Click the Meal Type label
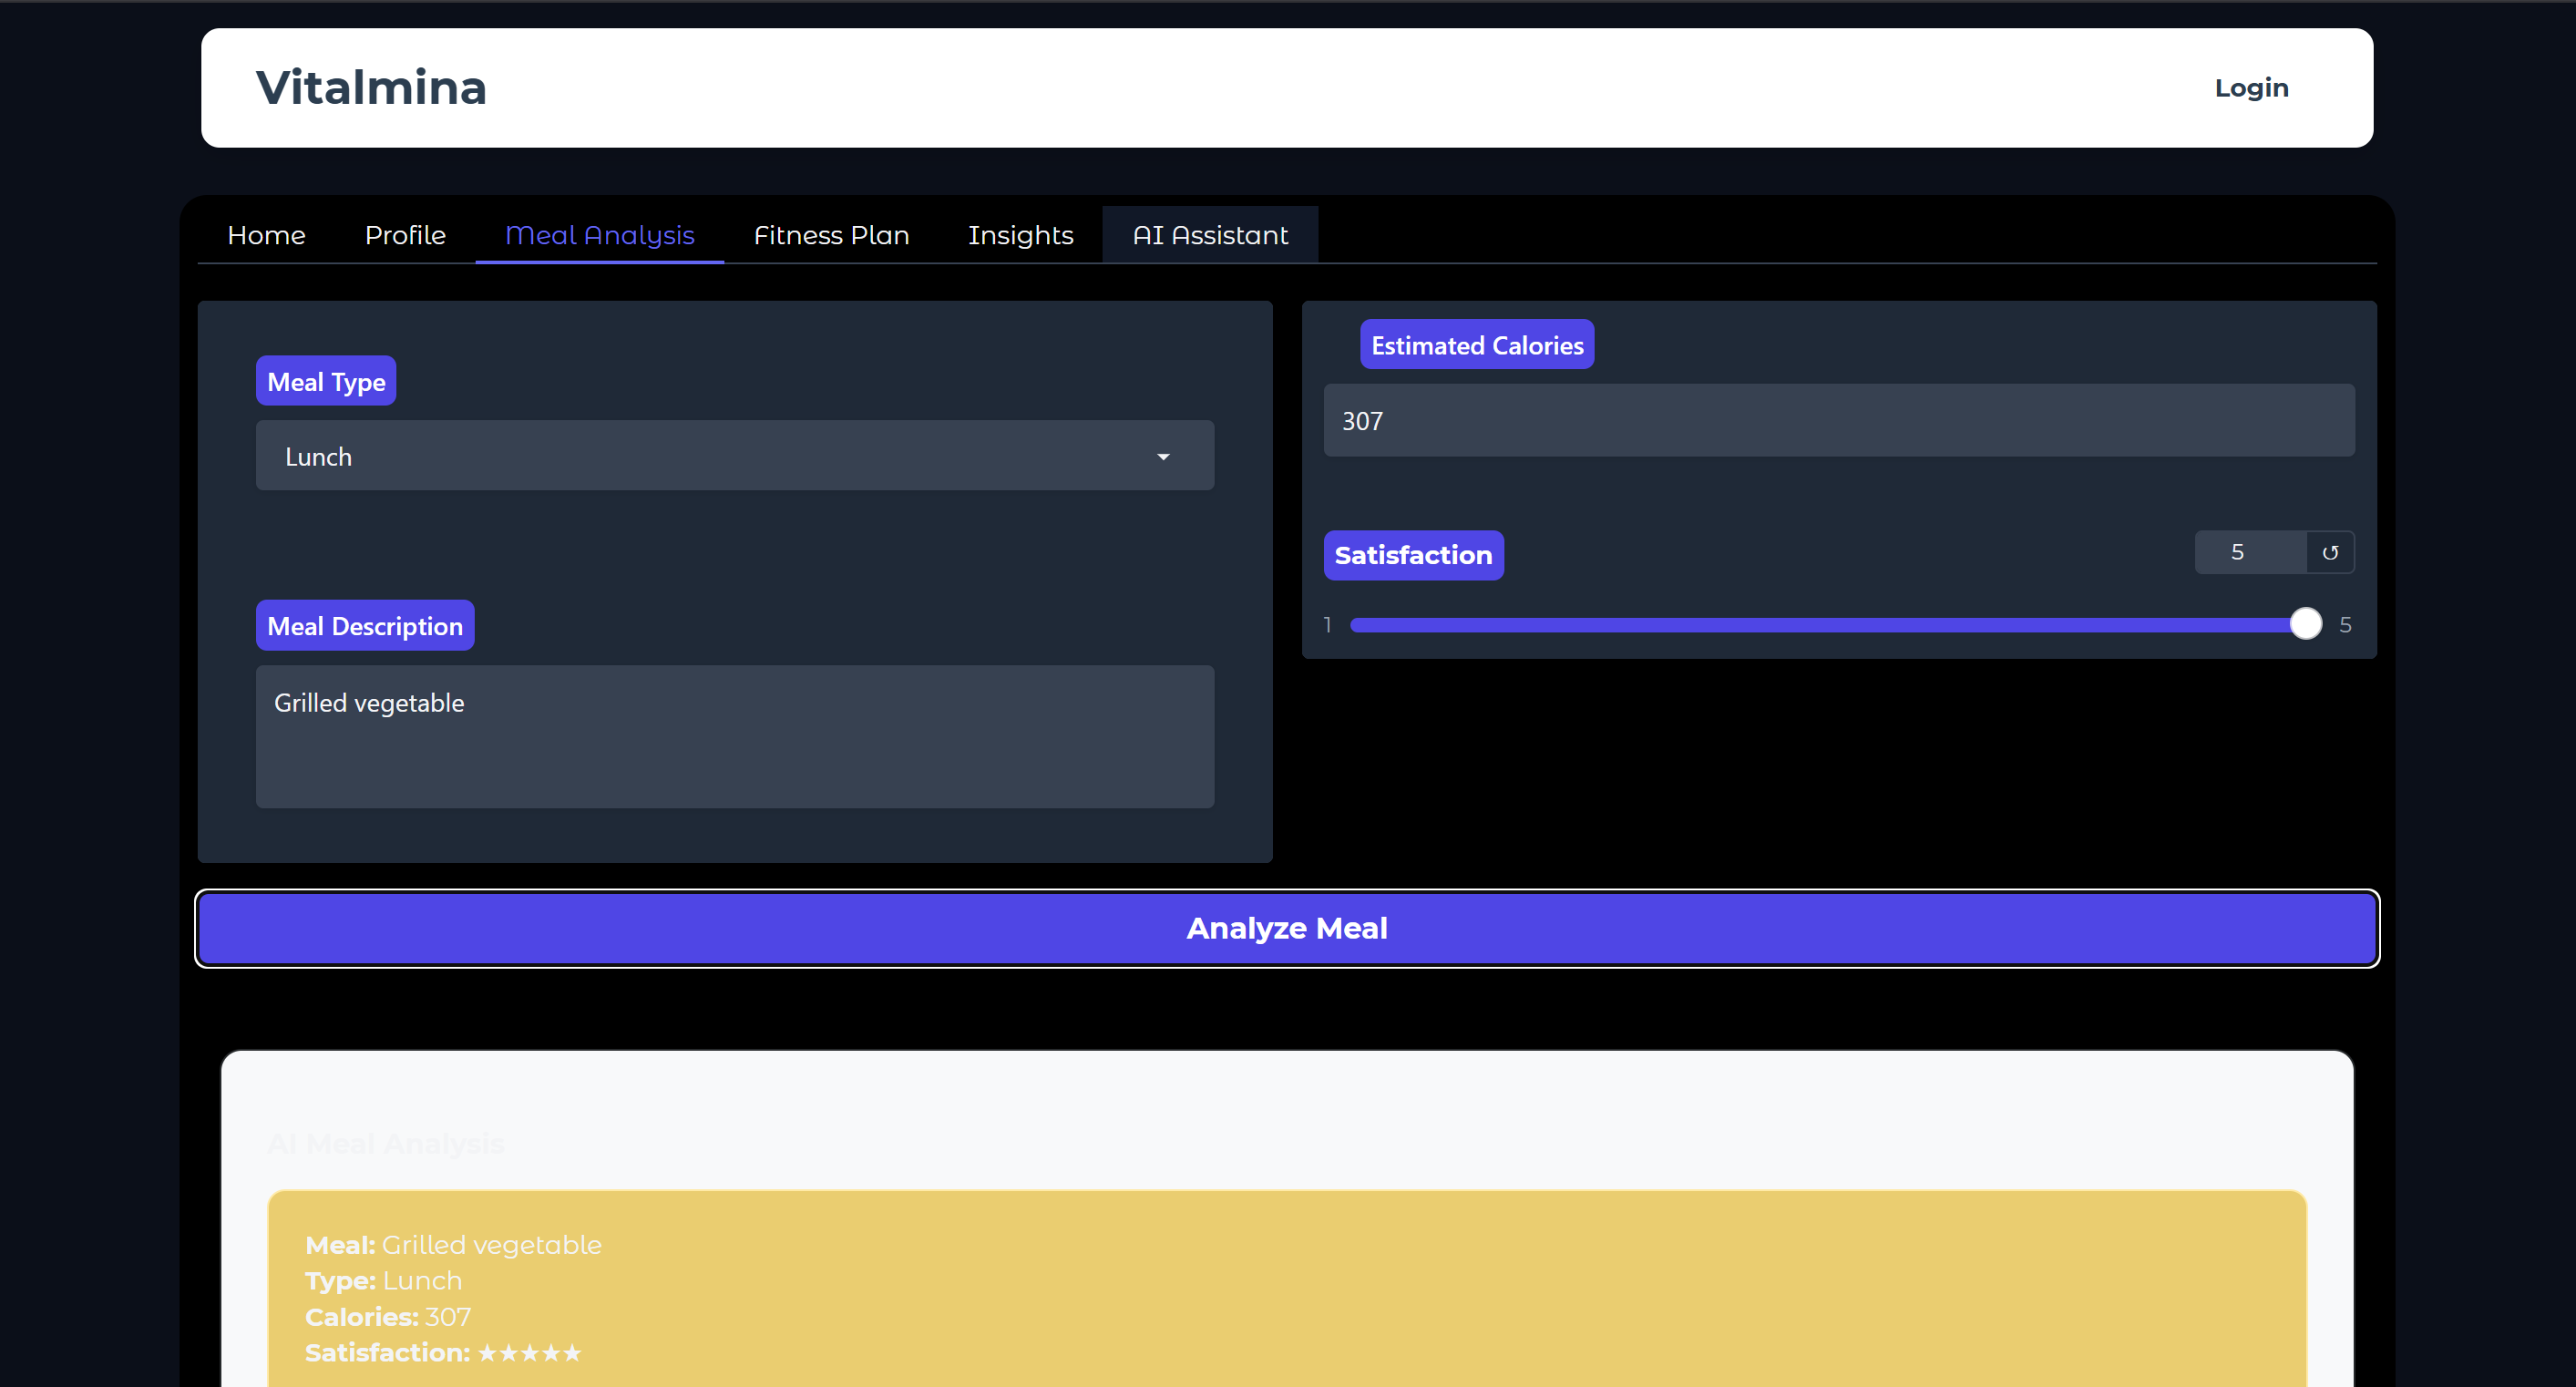This screenshot has height=1387, width=2576. click(x=326, y=381)
